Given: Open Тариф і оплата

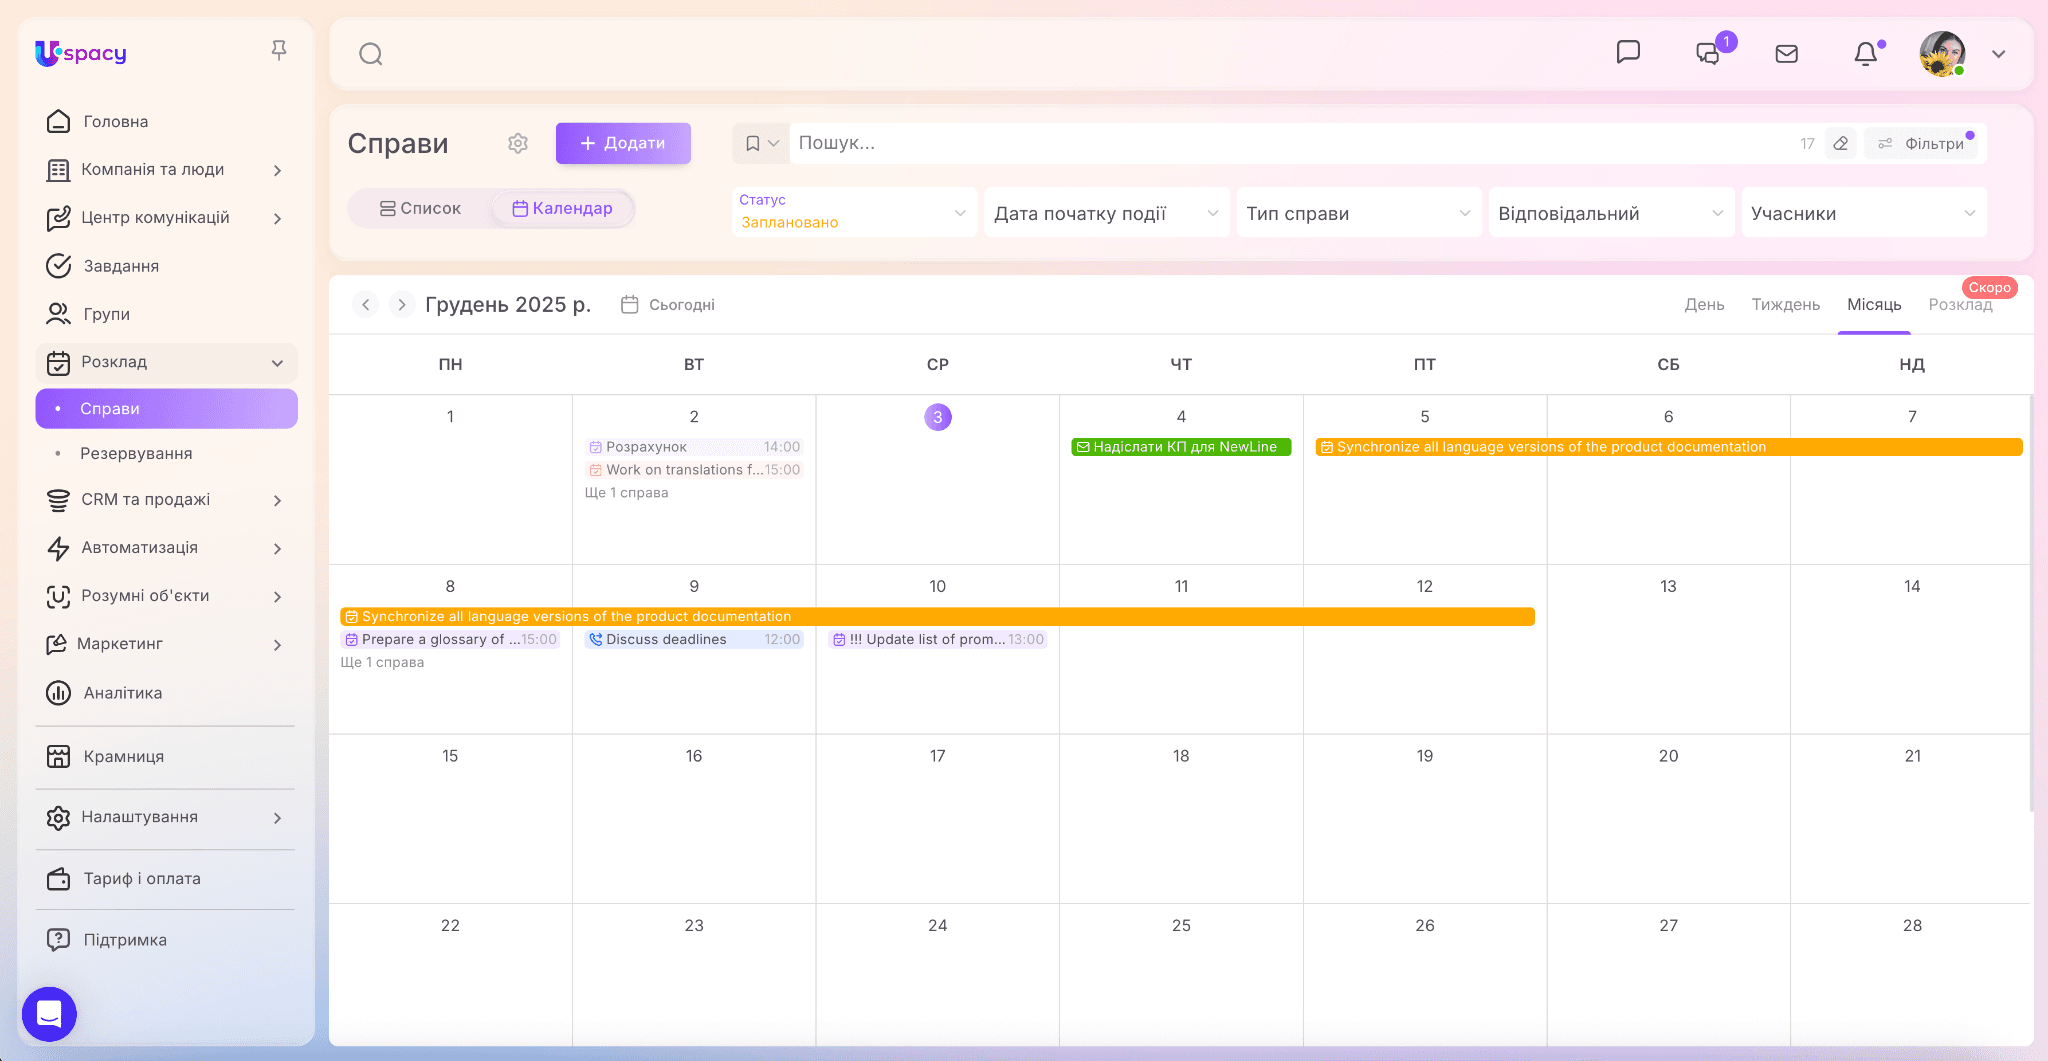Looking at the screenshot, I should 166,879.
